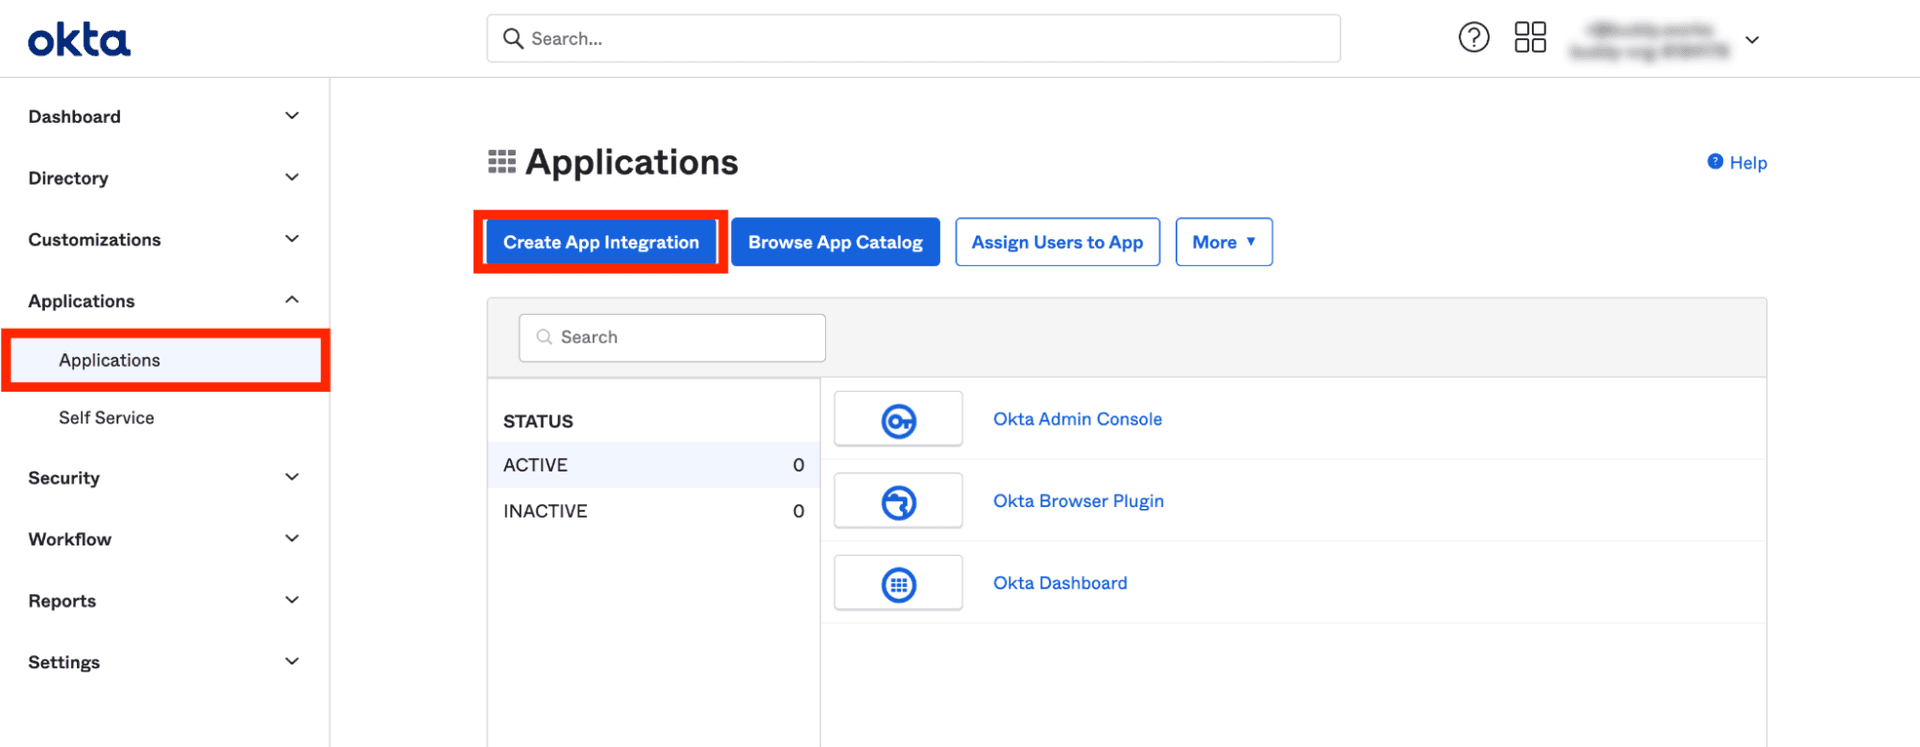1920x747 pixels.
Task: Open the Okta Admin Console link
Action: pos(1077,419)
